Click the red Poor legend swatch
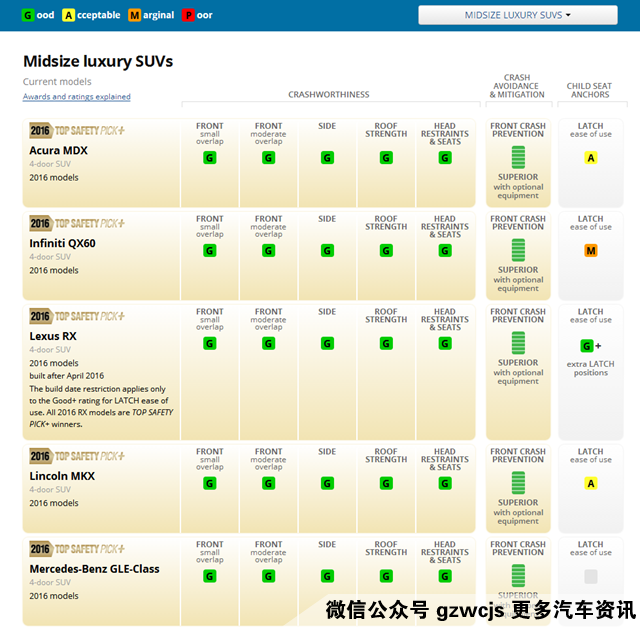This screenshot has height=627, width=640. point(189,15)
